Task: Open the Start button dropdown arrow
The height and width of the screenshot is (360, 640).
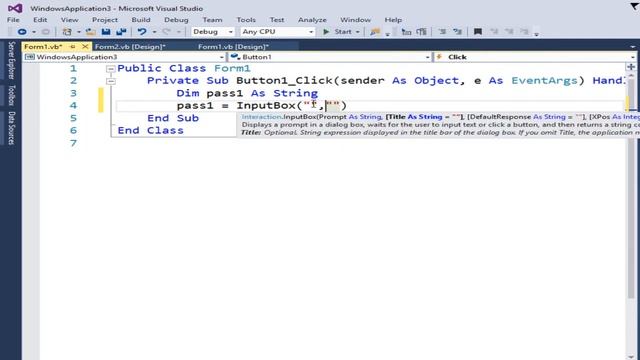Action: 358,32
